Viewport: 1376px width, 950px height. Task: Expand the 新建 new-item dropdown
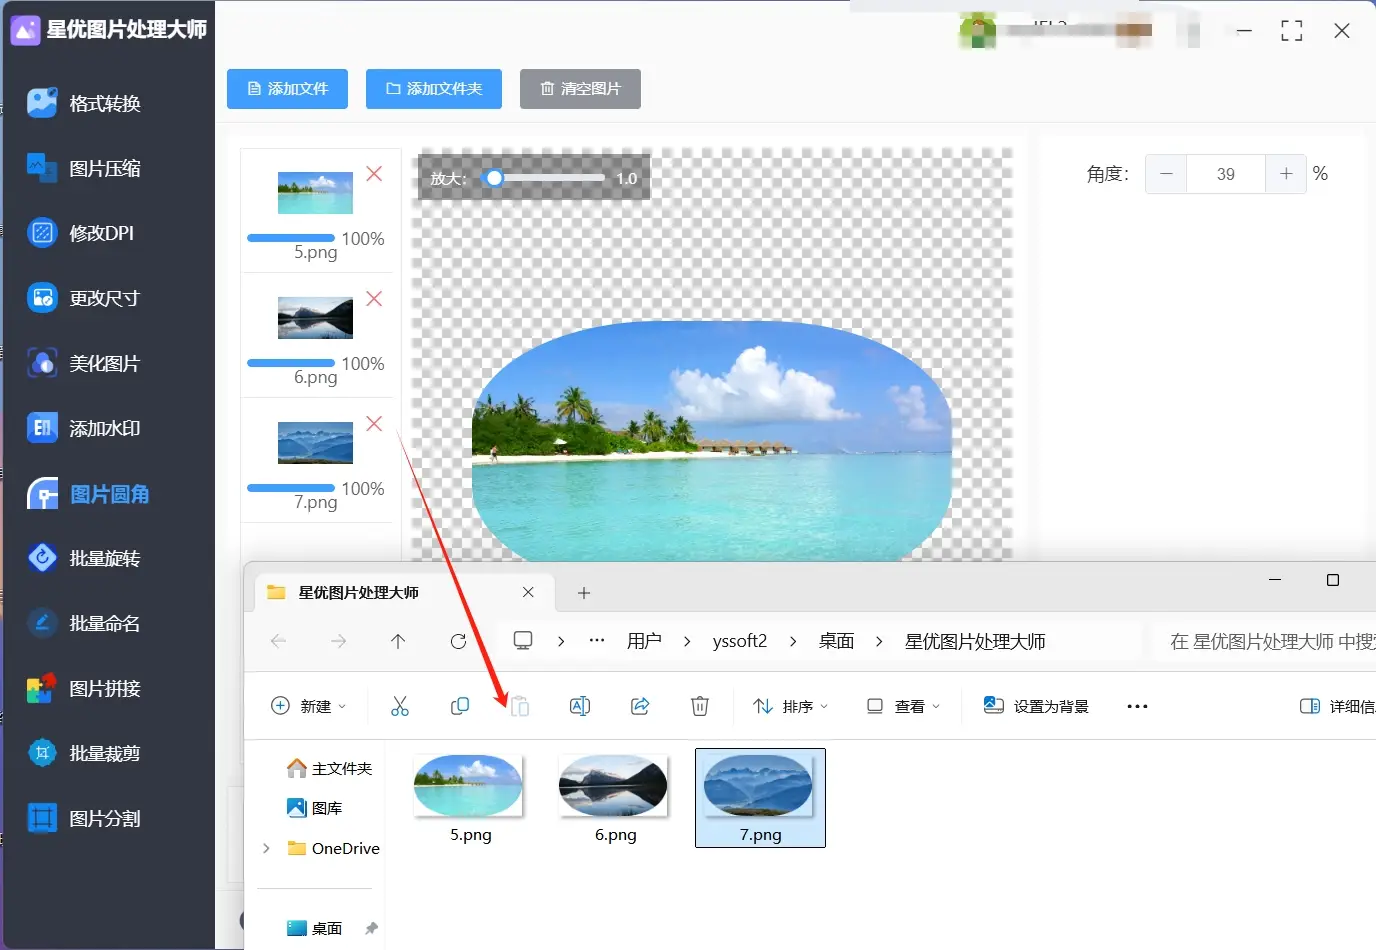[310, 706]
